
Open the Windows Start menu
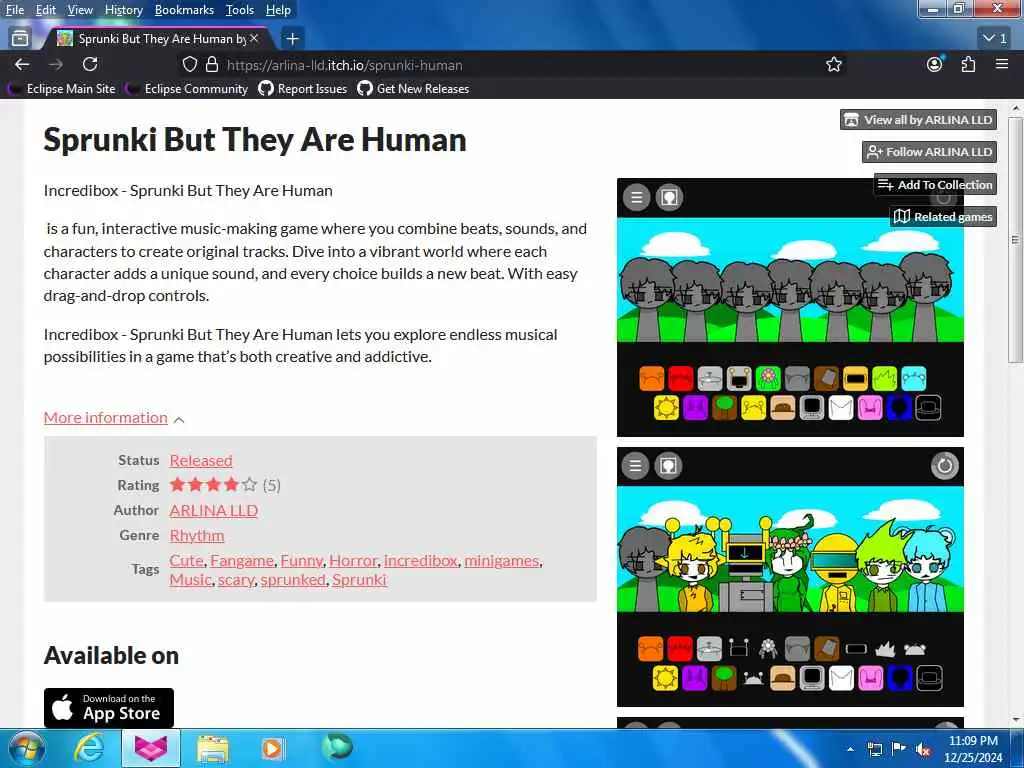point(26,748)
